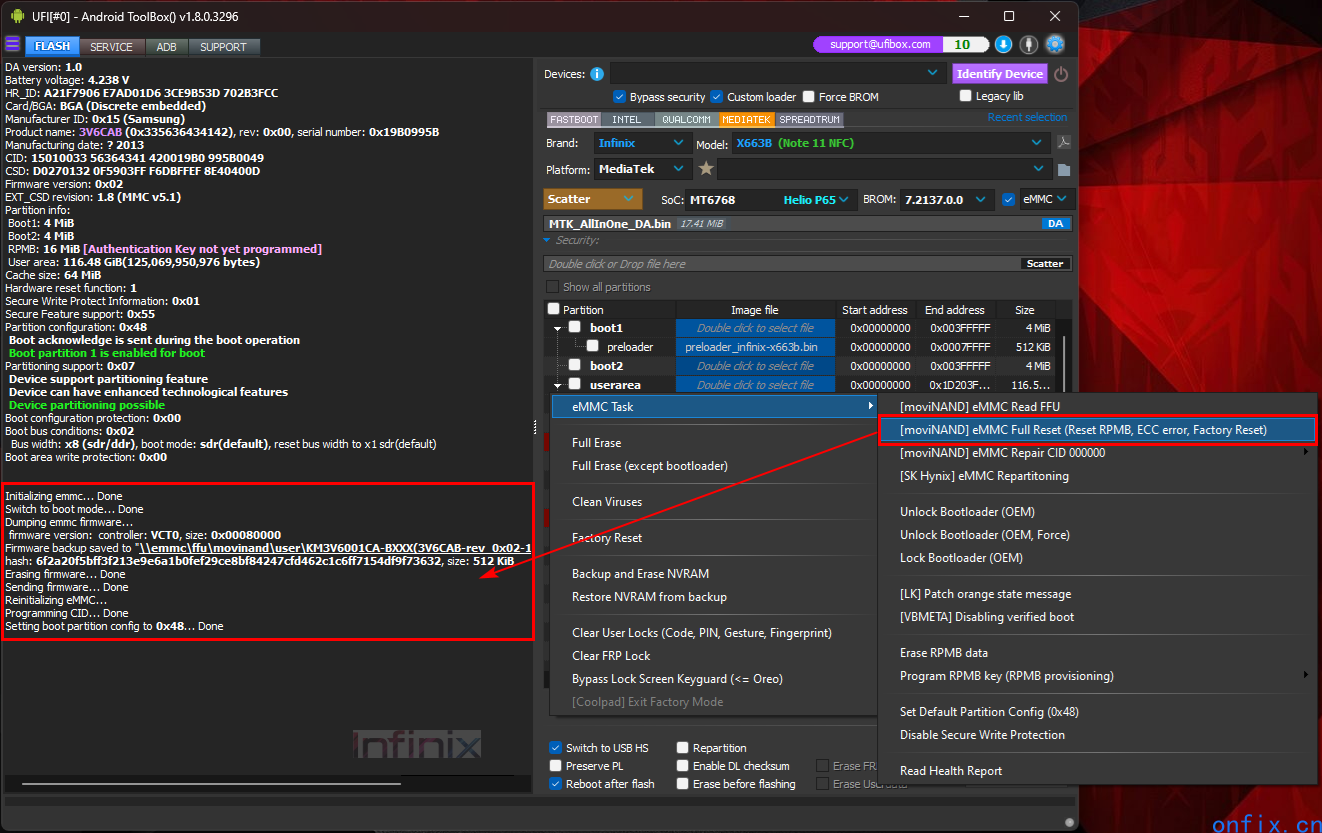Enable Erase before flashing checkbox
Image resolution: width=1322 pixels, height=833 pixels.
(683, 784)
